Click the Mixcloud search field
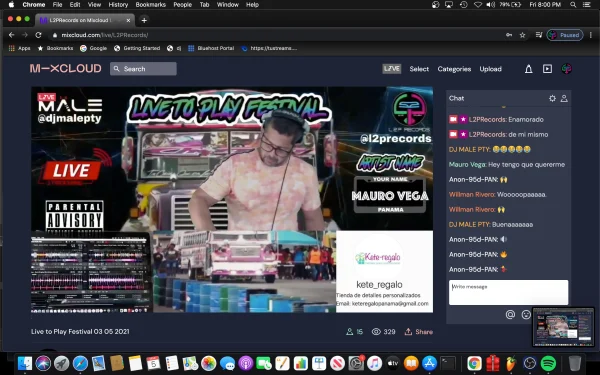The width and height of the screenshot is (600, 375). (x=143, y=69)
